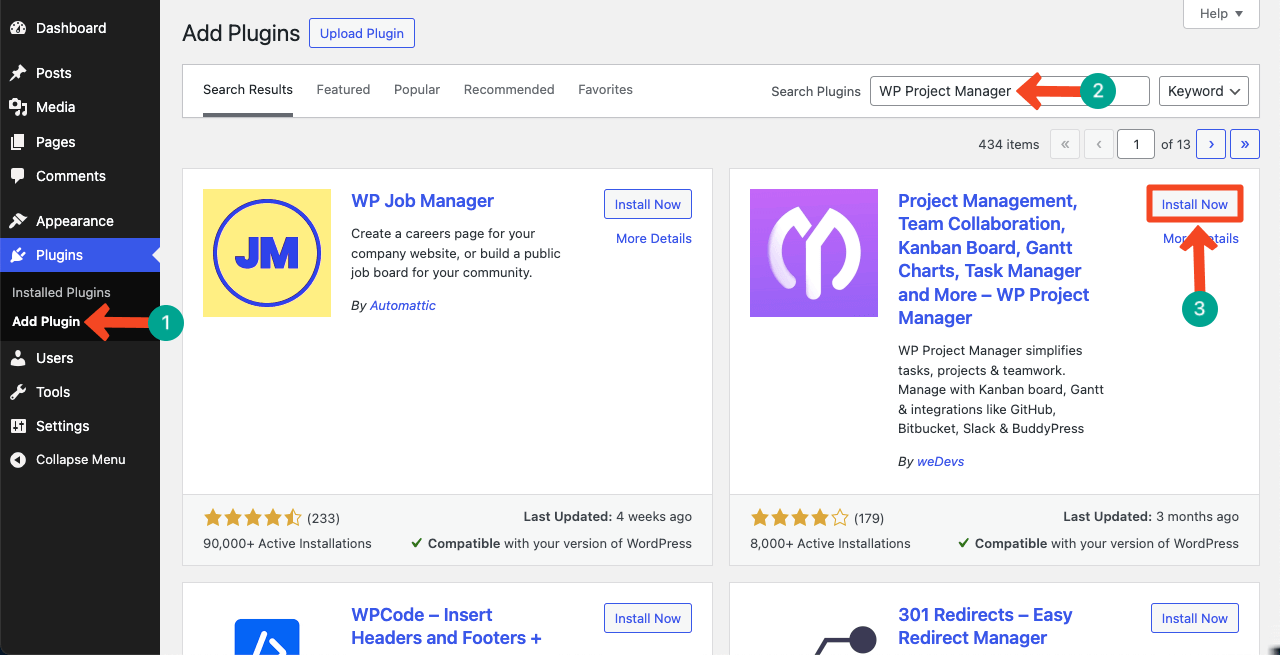Open the Dashboard menu item
Screen dimensions: 1280x655
(x=80, y=28)
